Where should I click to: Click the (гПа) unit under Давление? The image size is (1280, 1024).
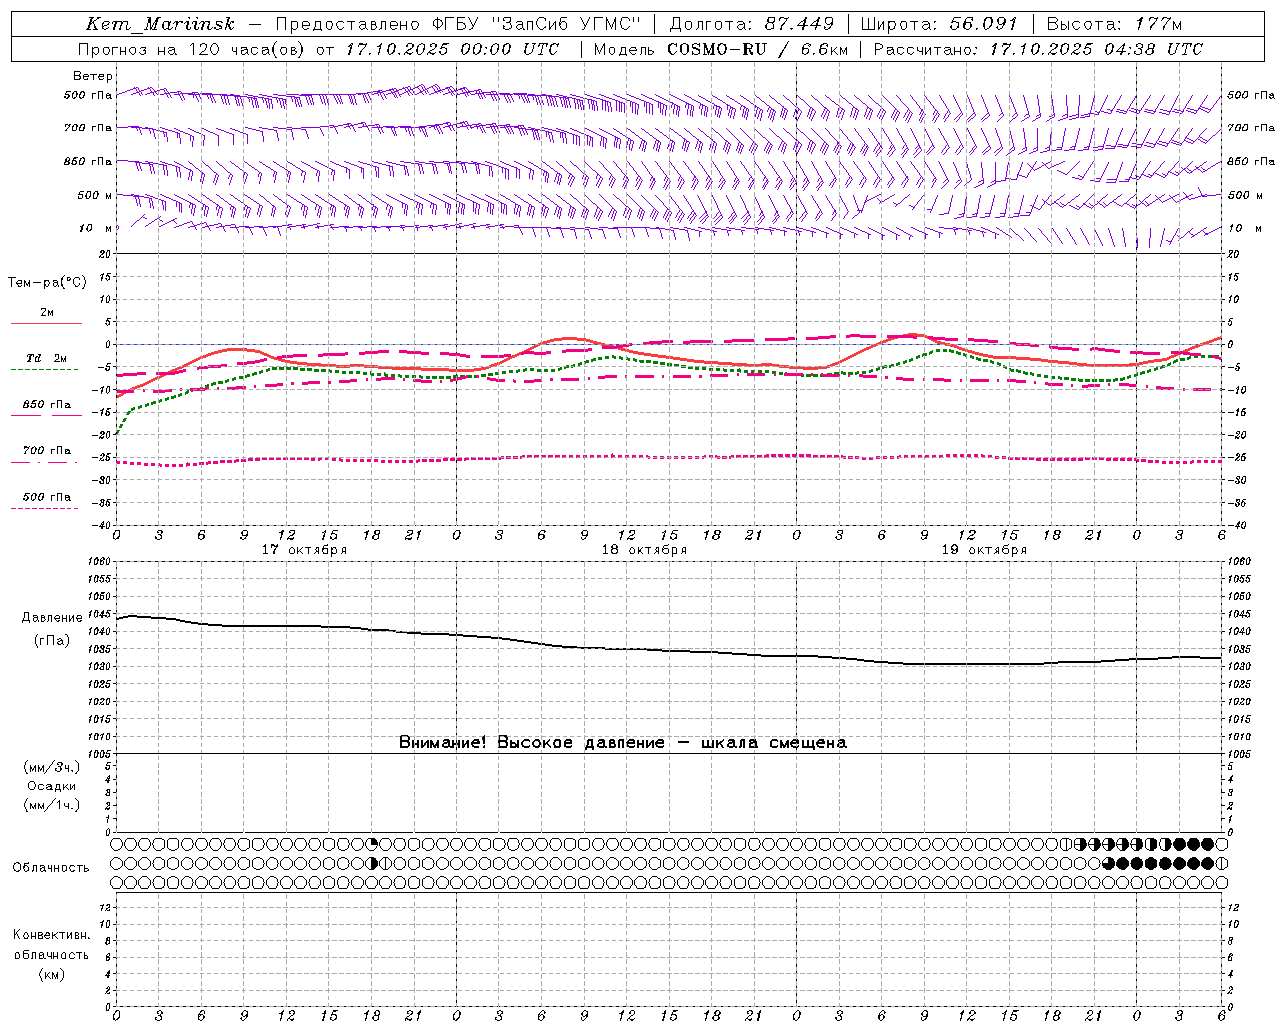[x=52, y=640]
